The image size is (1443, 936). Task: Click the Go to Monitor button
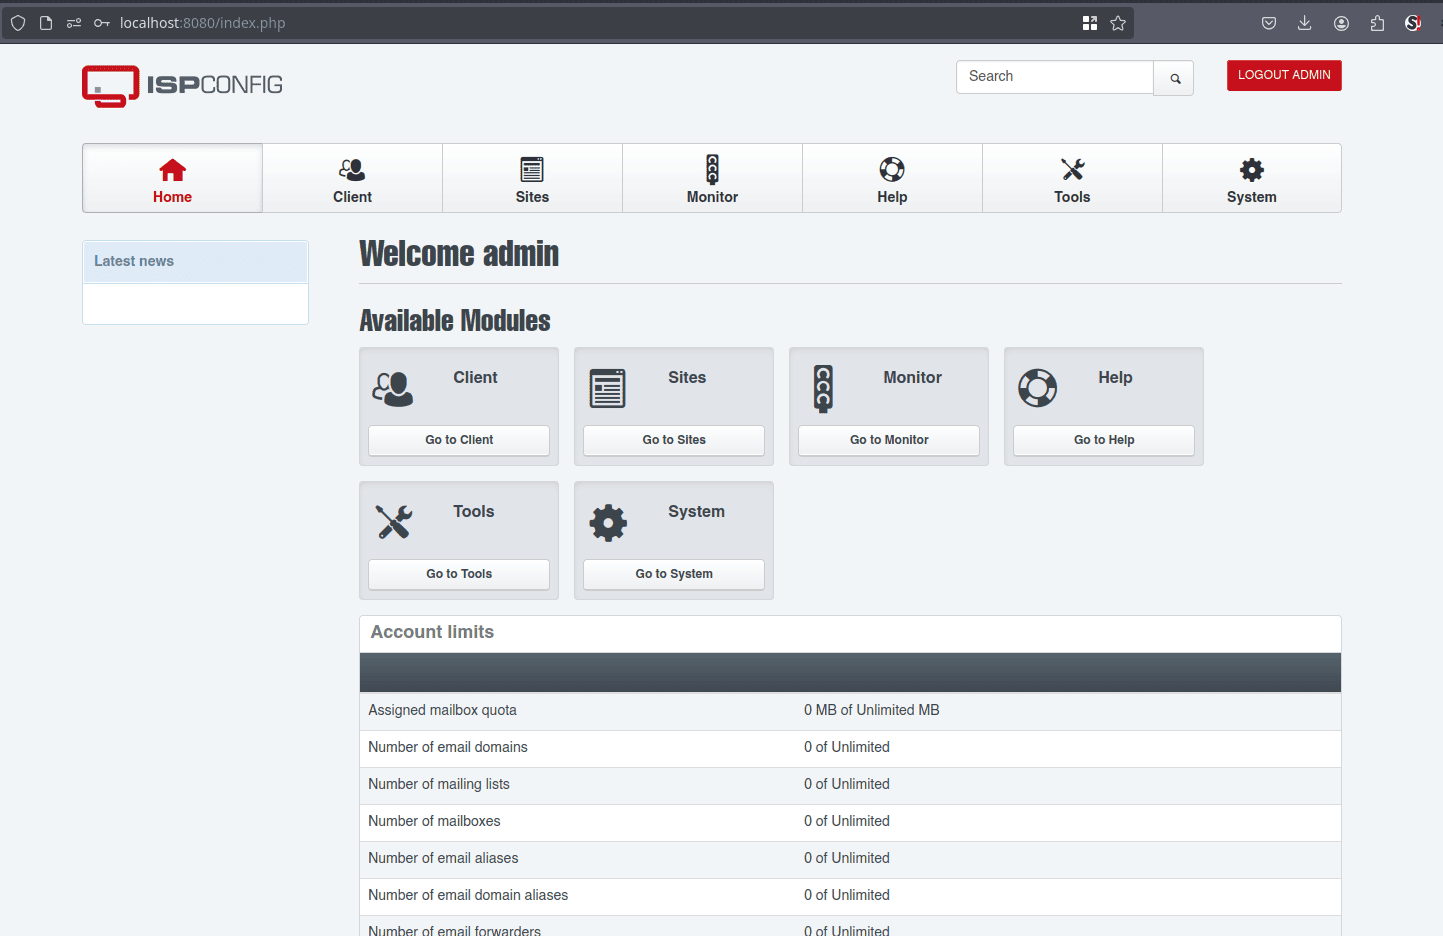(x=889, y=440)
